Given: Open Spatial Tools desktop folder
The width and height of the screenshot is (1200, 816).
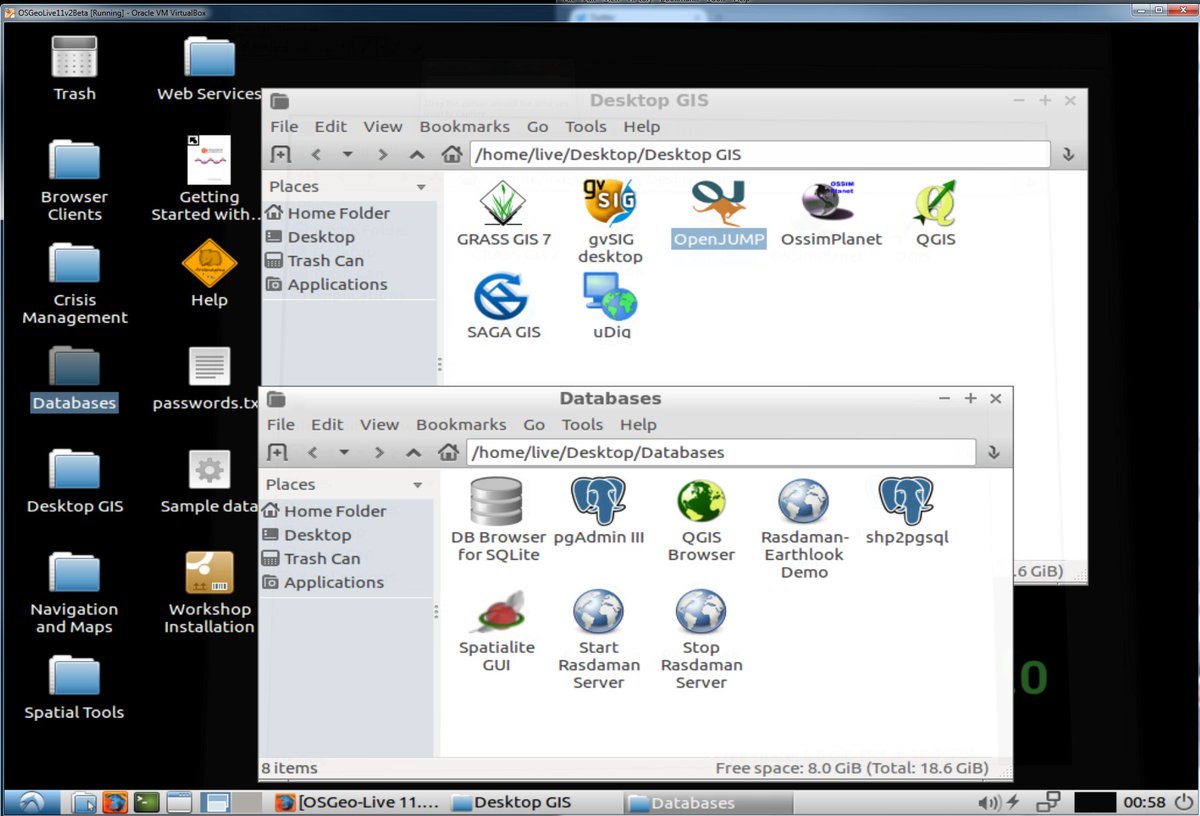Looking at the screenshot, I should tap(74, 678).
